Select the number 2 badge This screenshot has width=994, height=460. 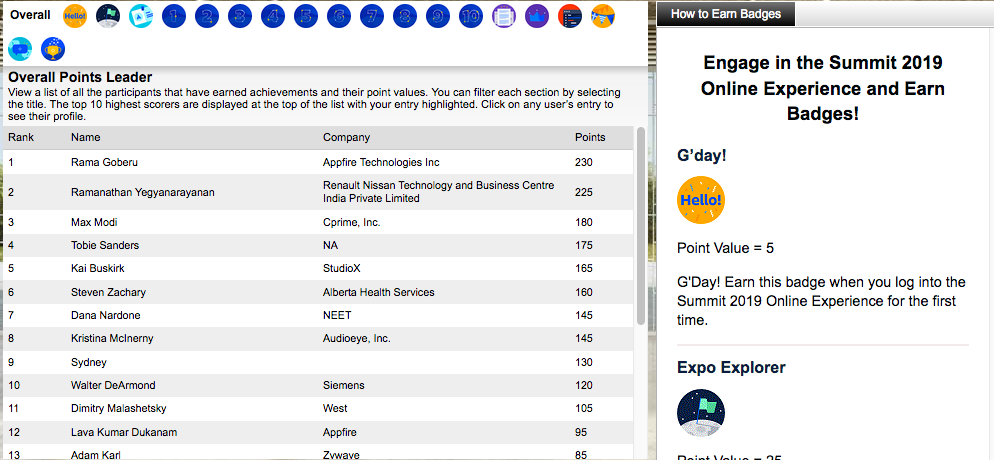point(207,16)
